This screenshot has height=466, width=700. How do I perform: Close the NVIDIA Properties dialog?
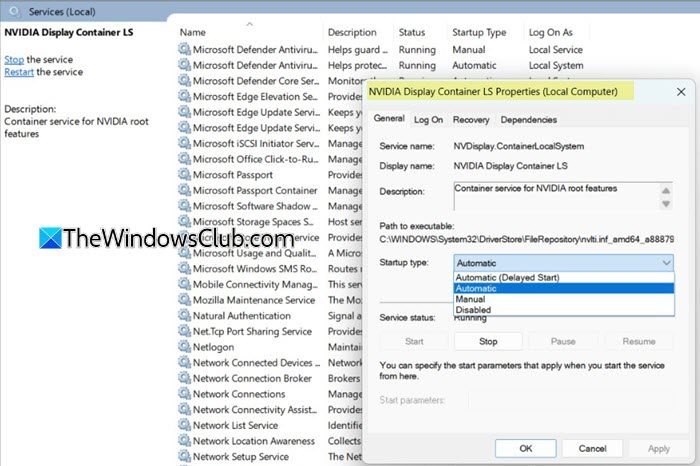click(x=681, y=92)
